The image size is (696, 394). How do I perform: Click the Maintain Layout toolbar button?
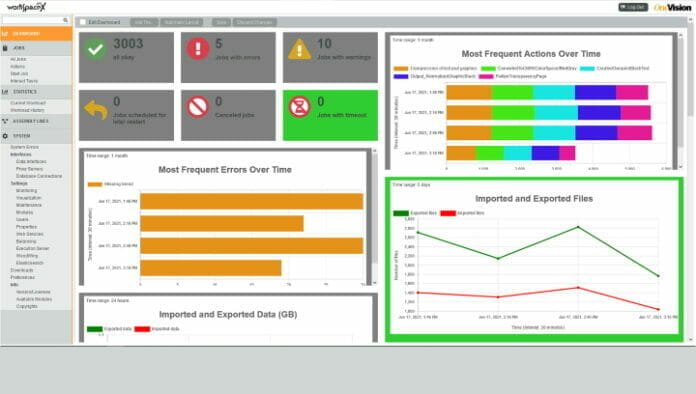182,22
